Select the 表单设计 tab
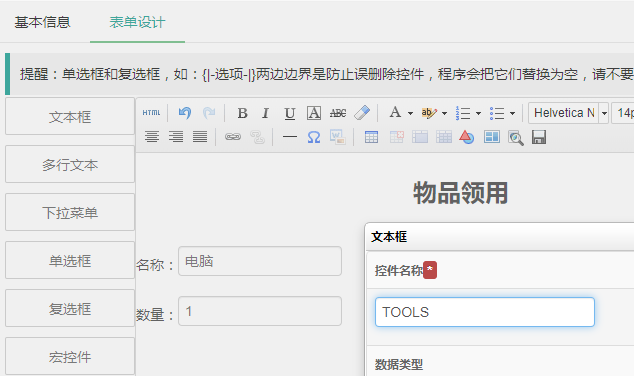The width and height of the screenshot is (634, 376). [x=137, y=22]
